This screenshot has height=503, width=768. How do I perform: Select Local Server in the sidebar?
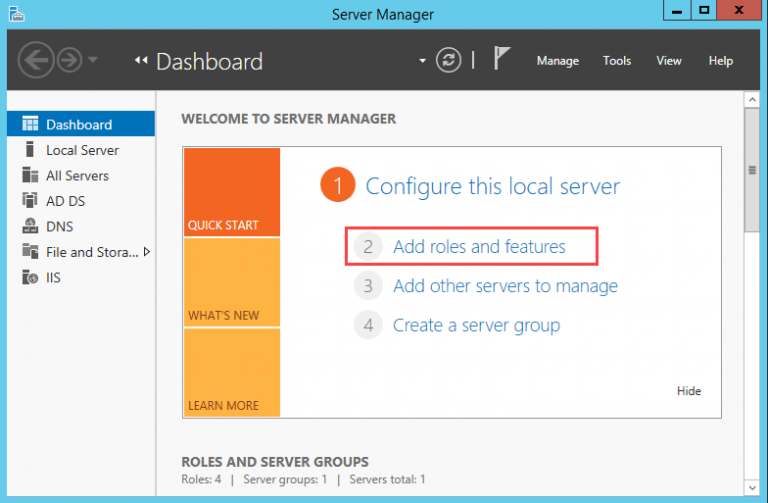[x=81, y=150]
